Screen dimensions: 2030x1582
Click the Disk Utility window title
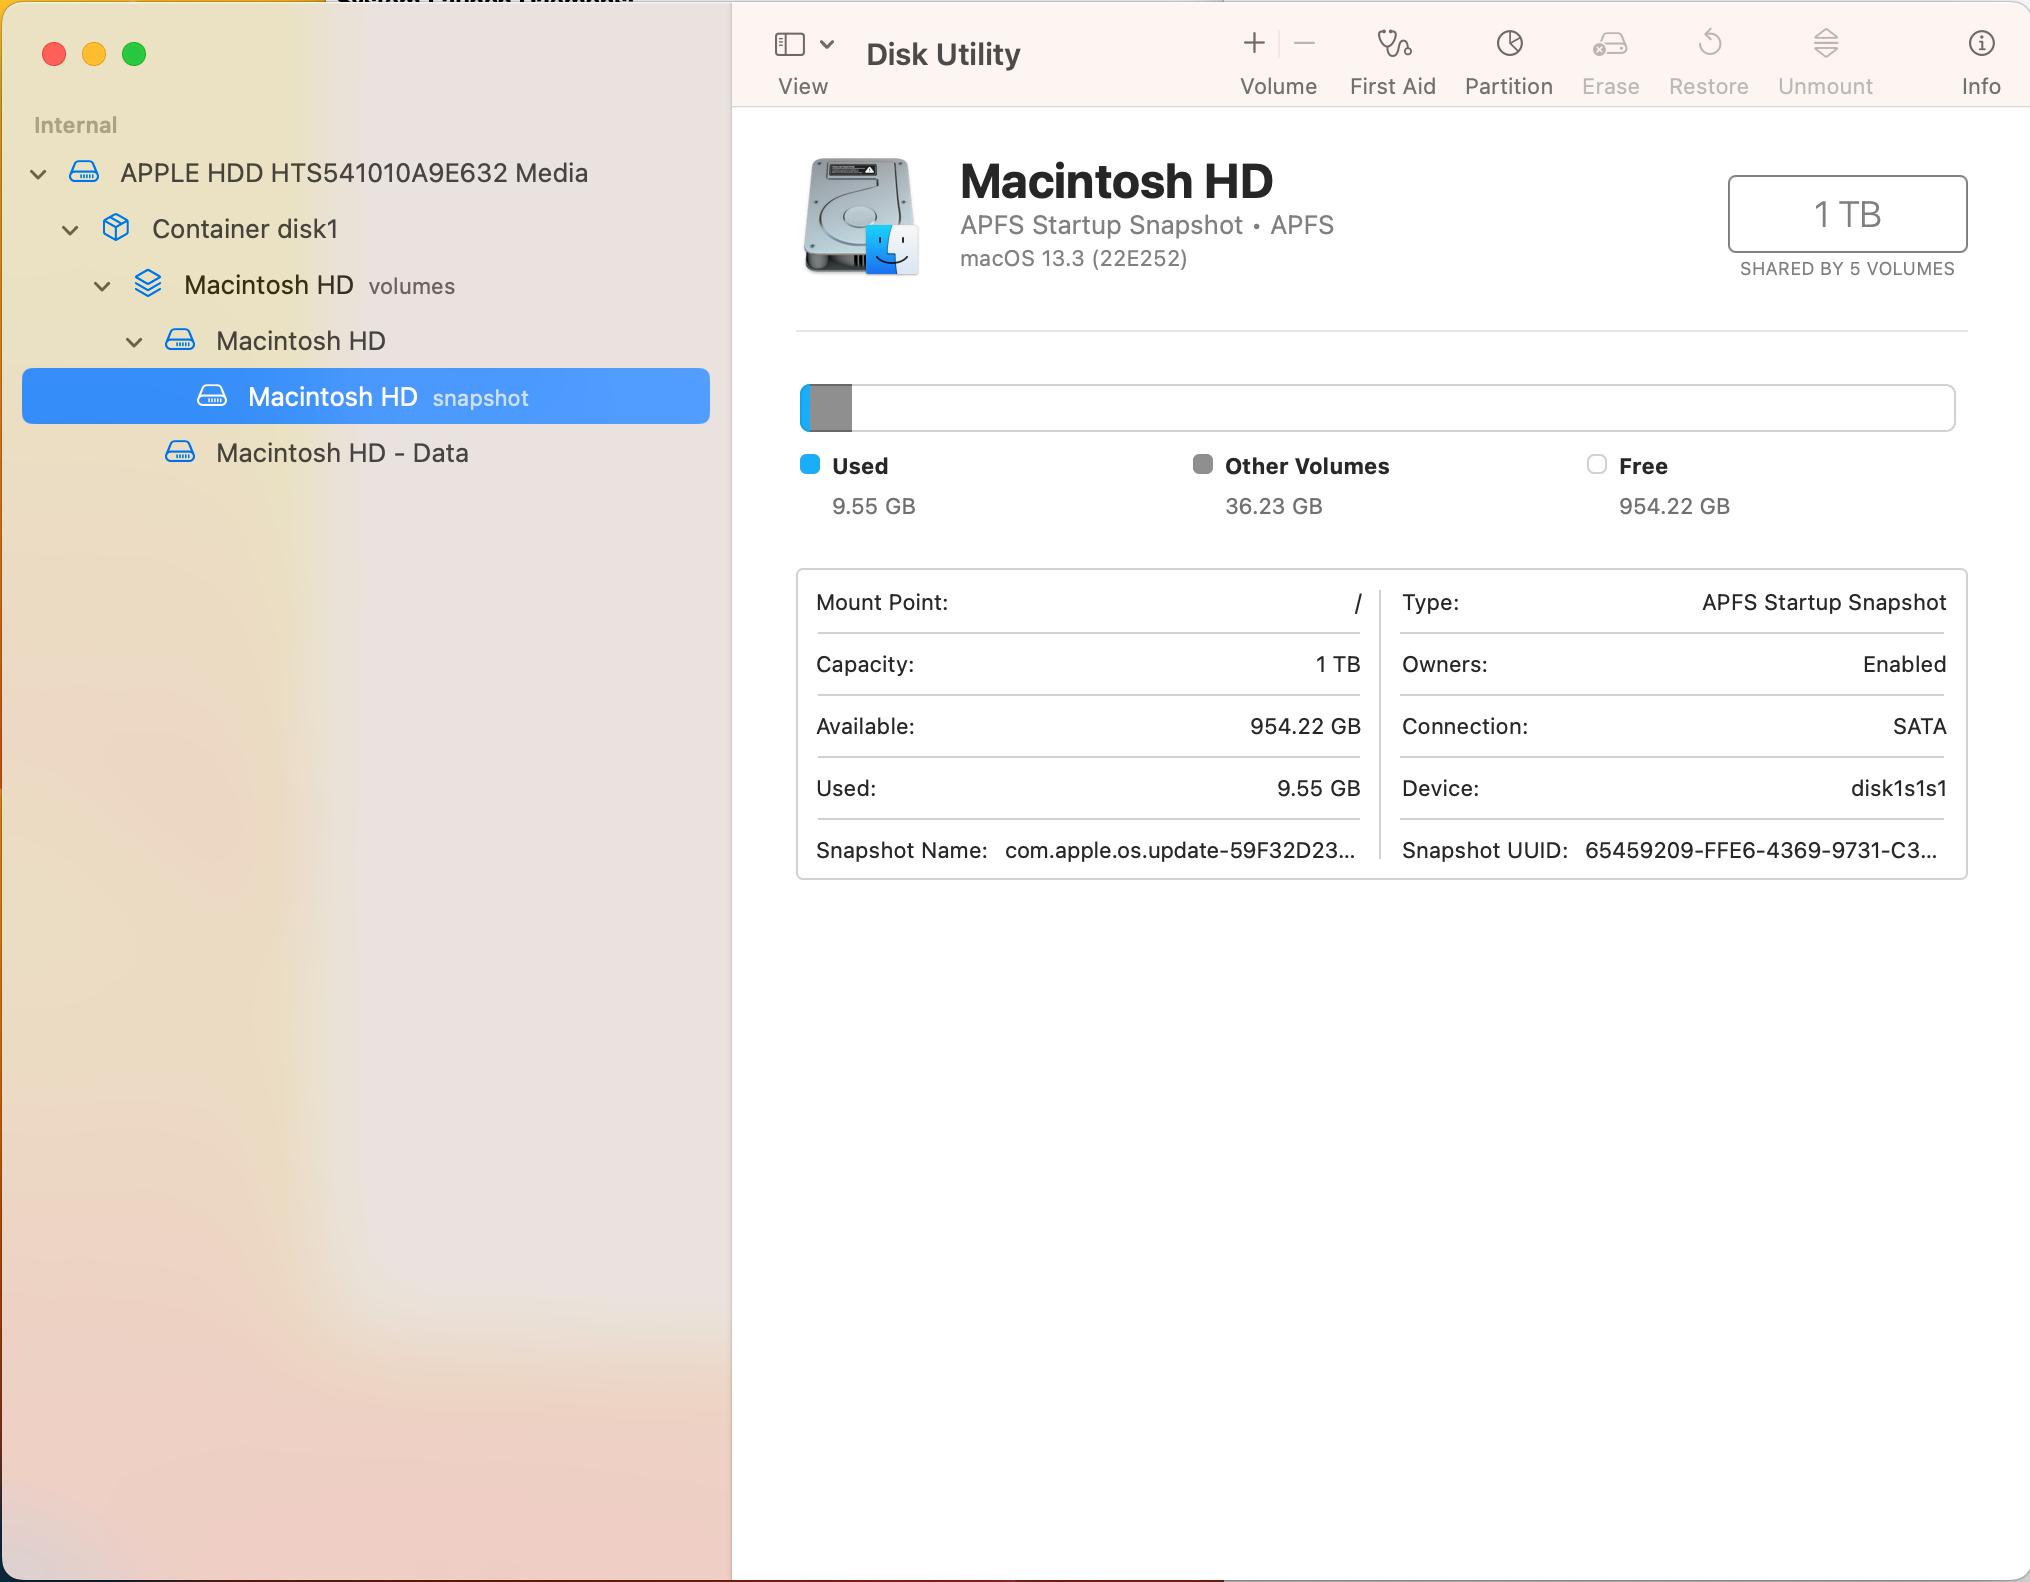pos(943,54)
